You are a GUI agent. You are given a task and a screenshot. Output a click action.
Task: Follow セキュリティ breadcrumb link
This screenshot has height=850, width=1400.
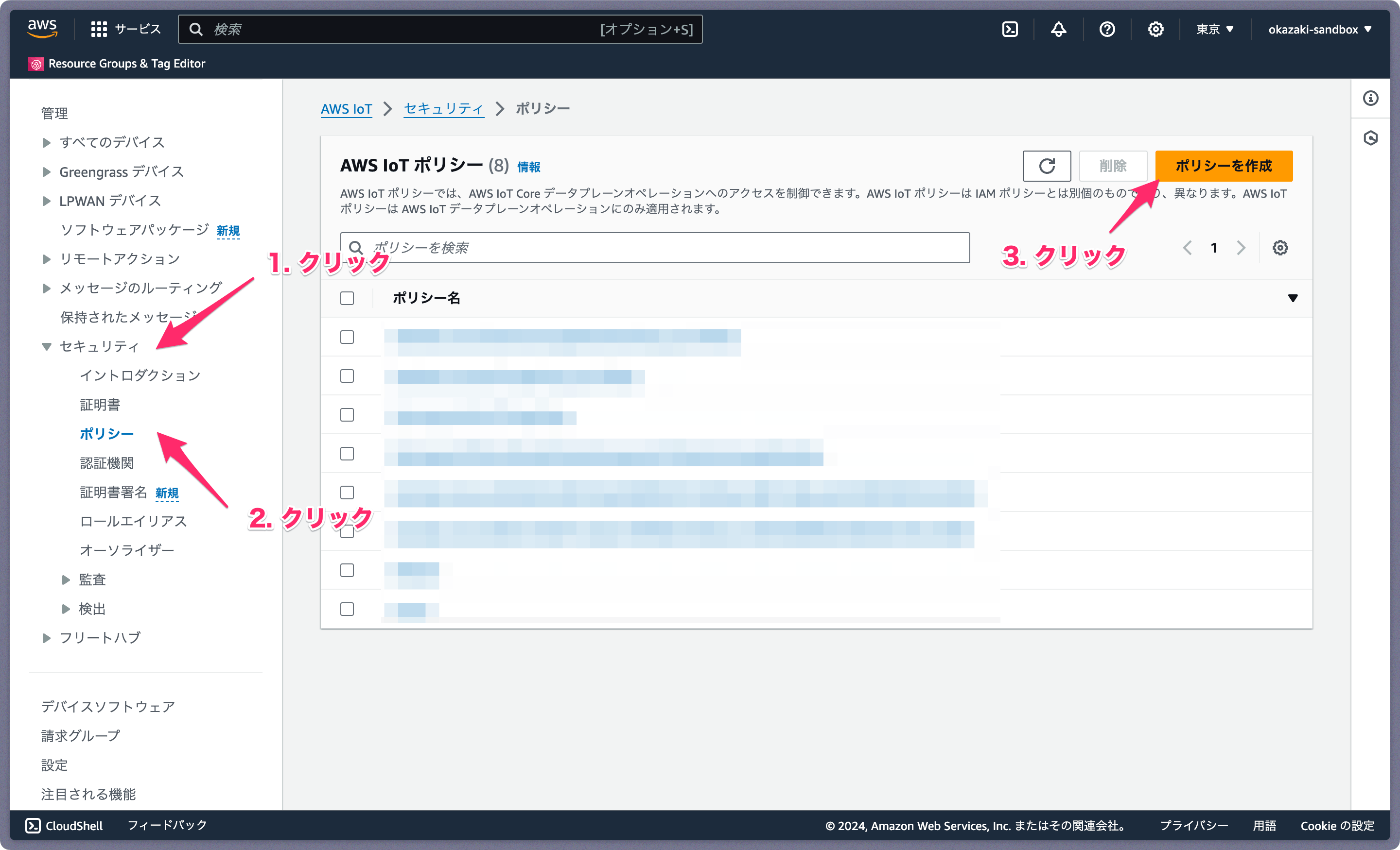(444, 108)
